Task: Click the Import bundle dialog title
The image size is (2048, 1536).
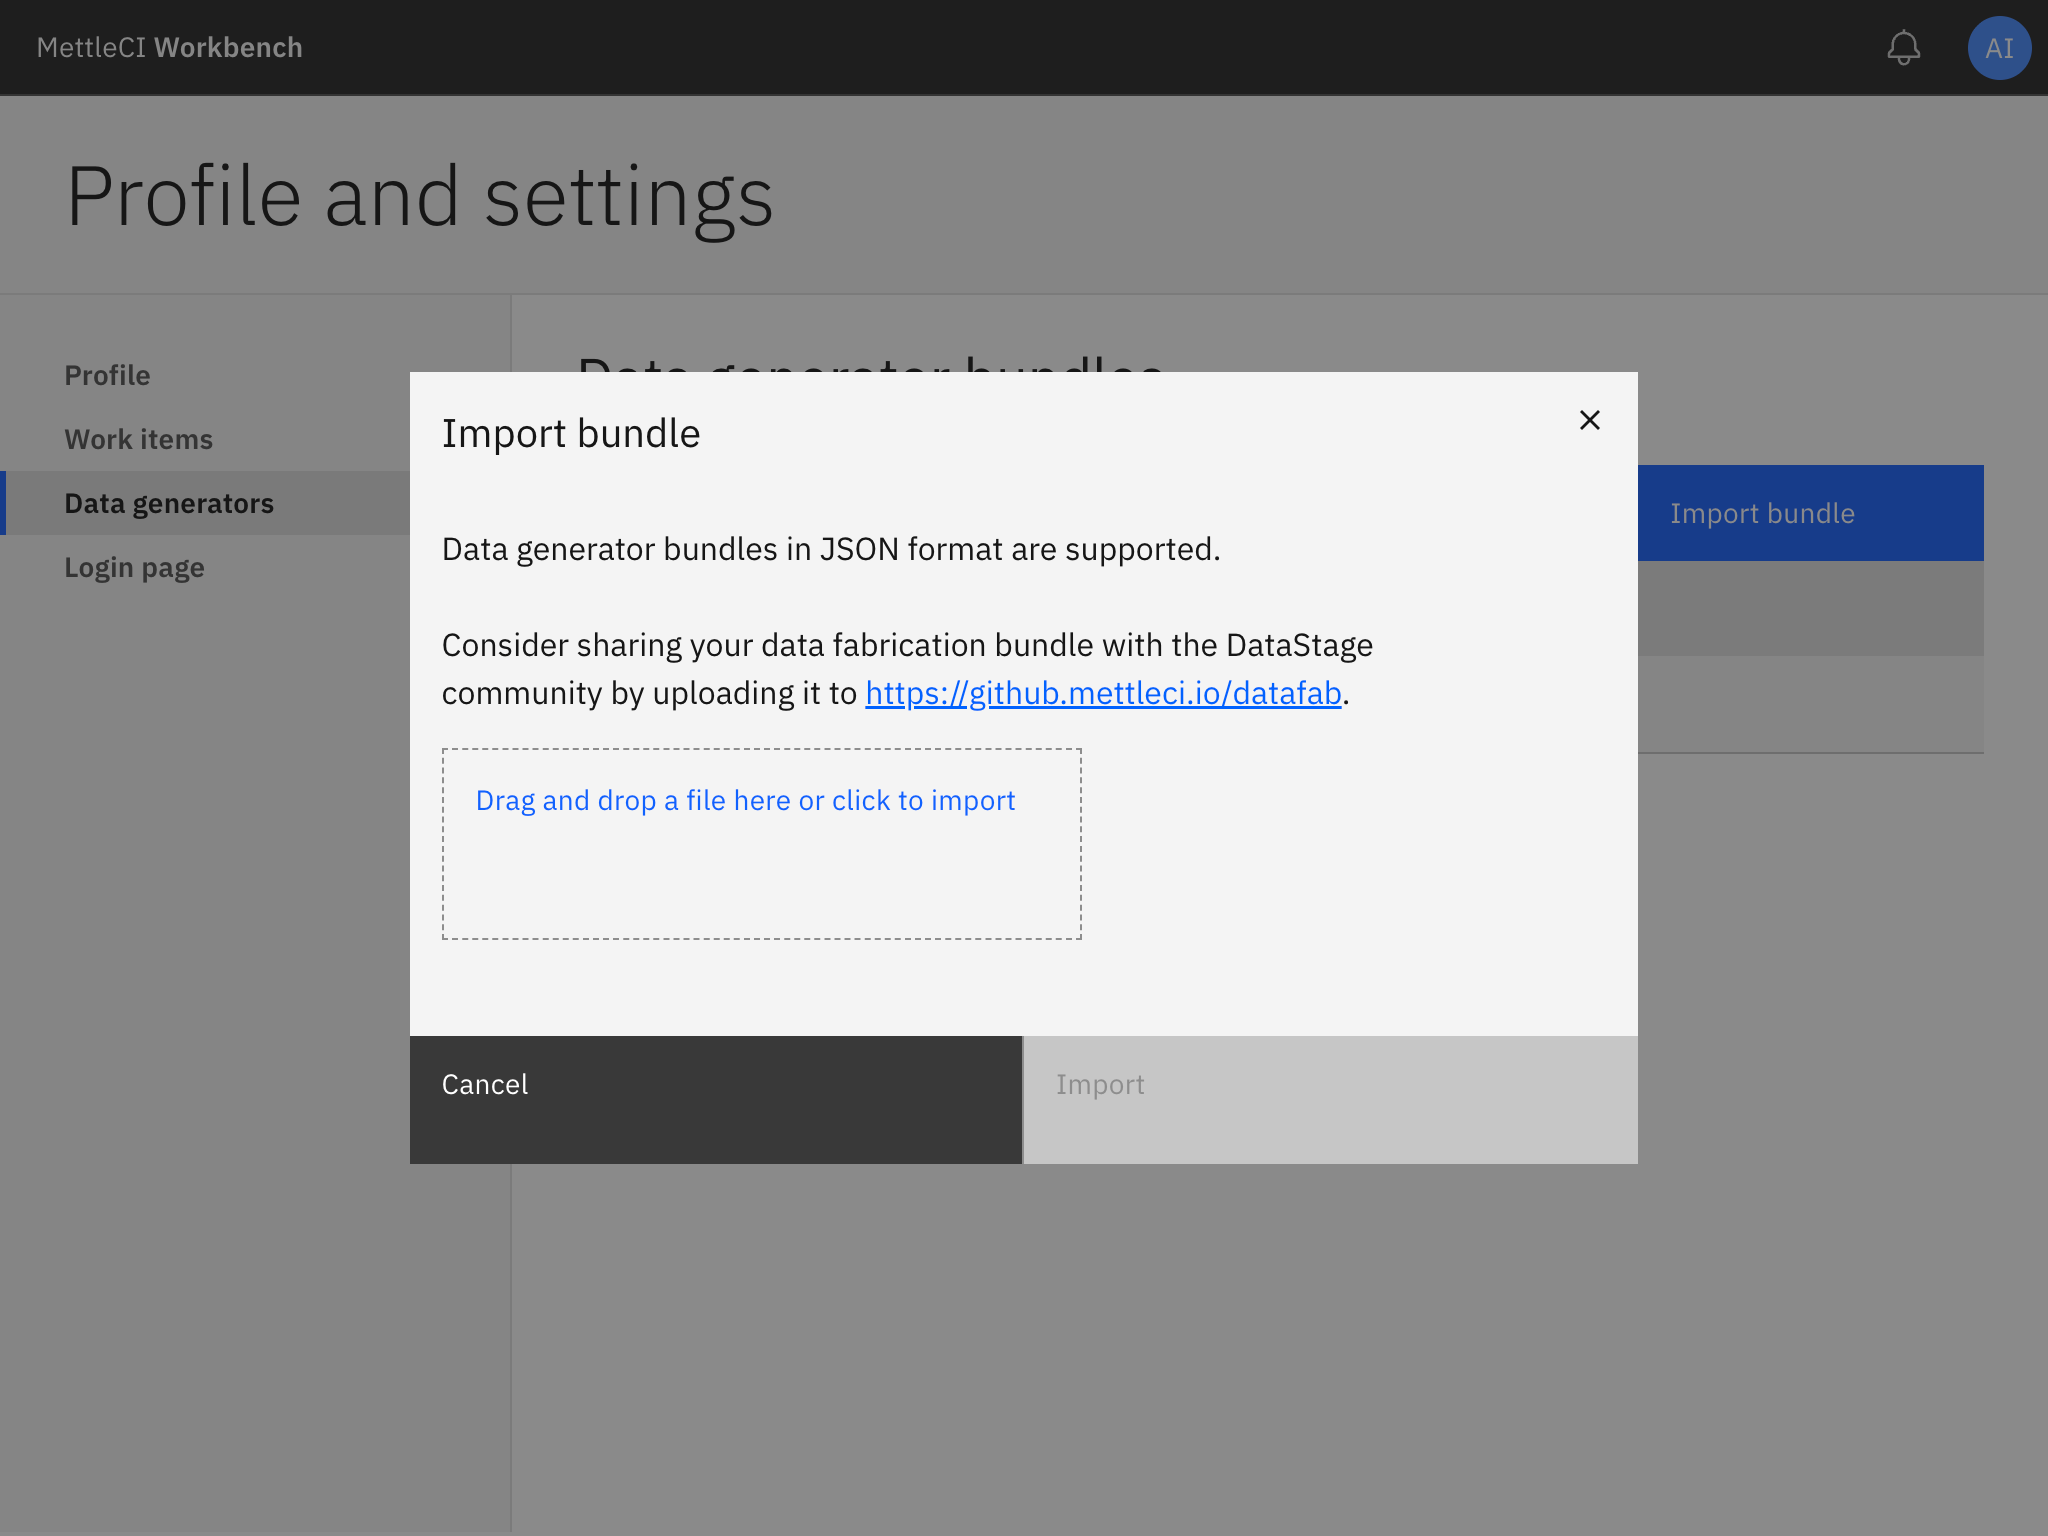Action: tap(571, 433)
